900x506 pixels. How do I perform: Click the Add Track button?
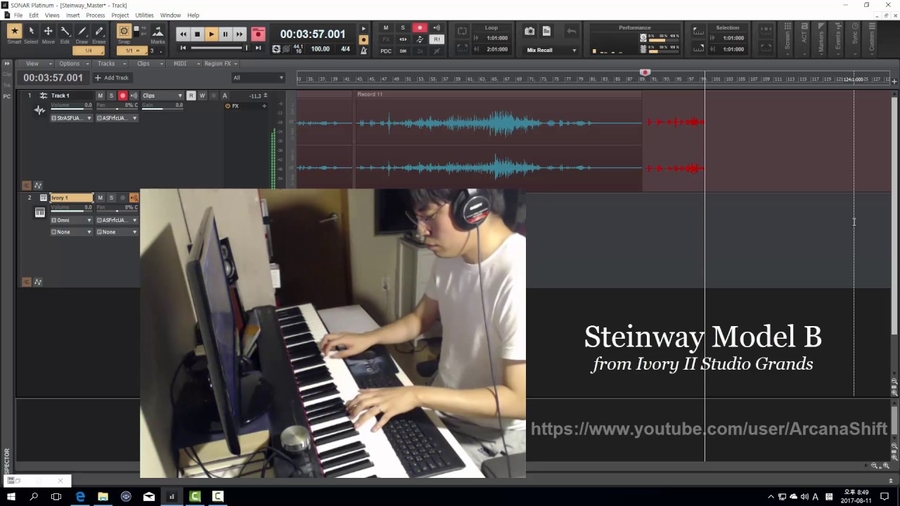(x=112, y=77)
